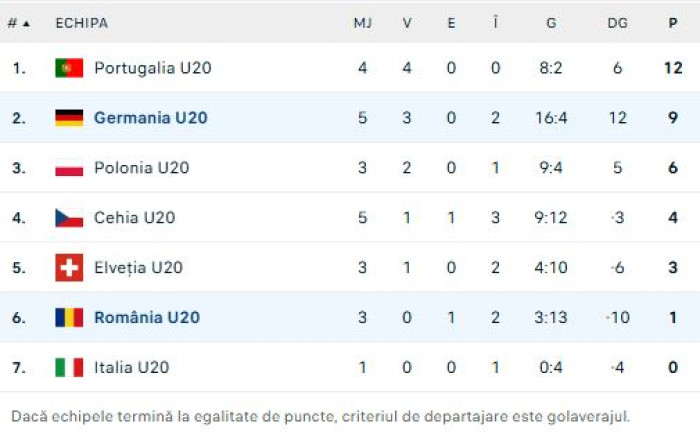700x433 pixels.
Task: Click the Romania flag icon
Action: (x=69, y=318)
